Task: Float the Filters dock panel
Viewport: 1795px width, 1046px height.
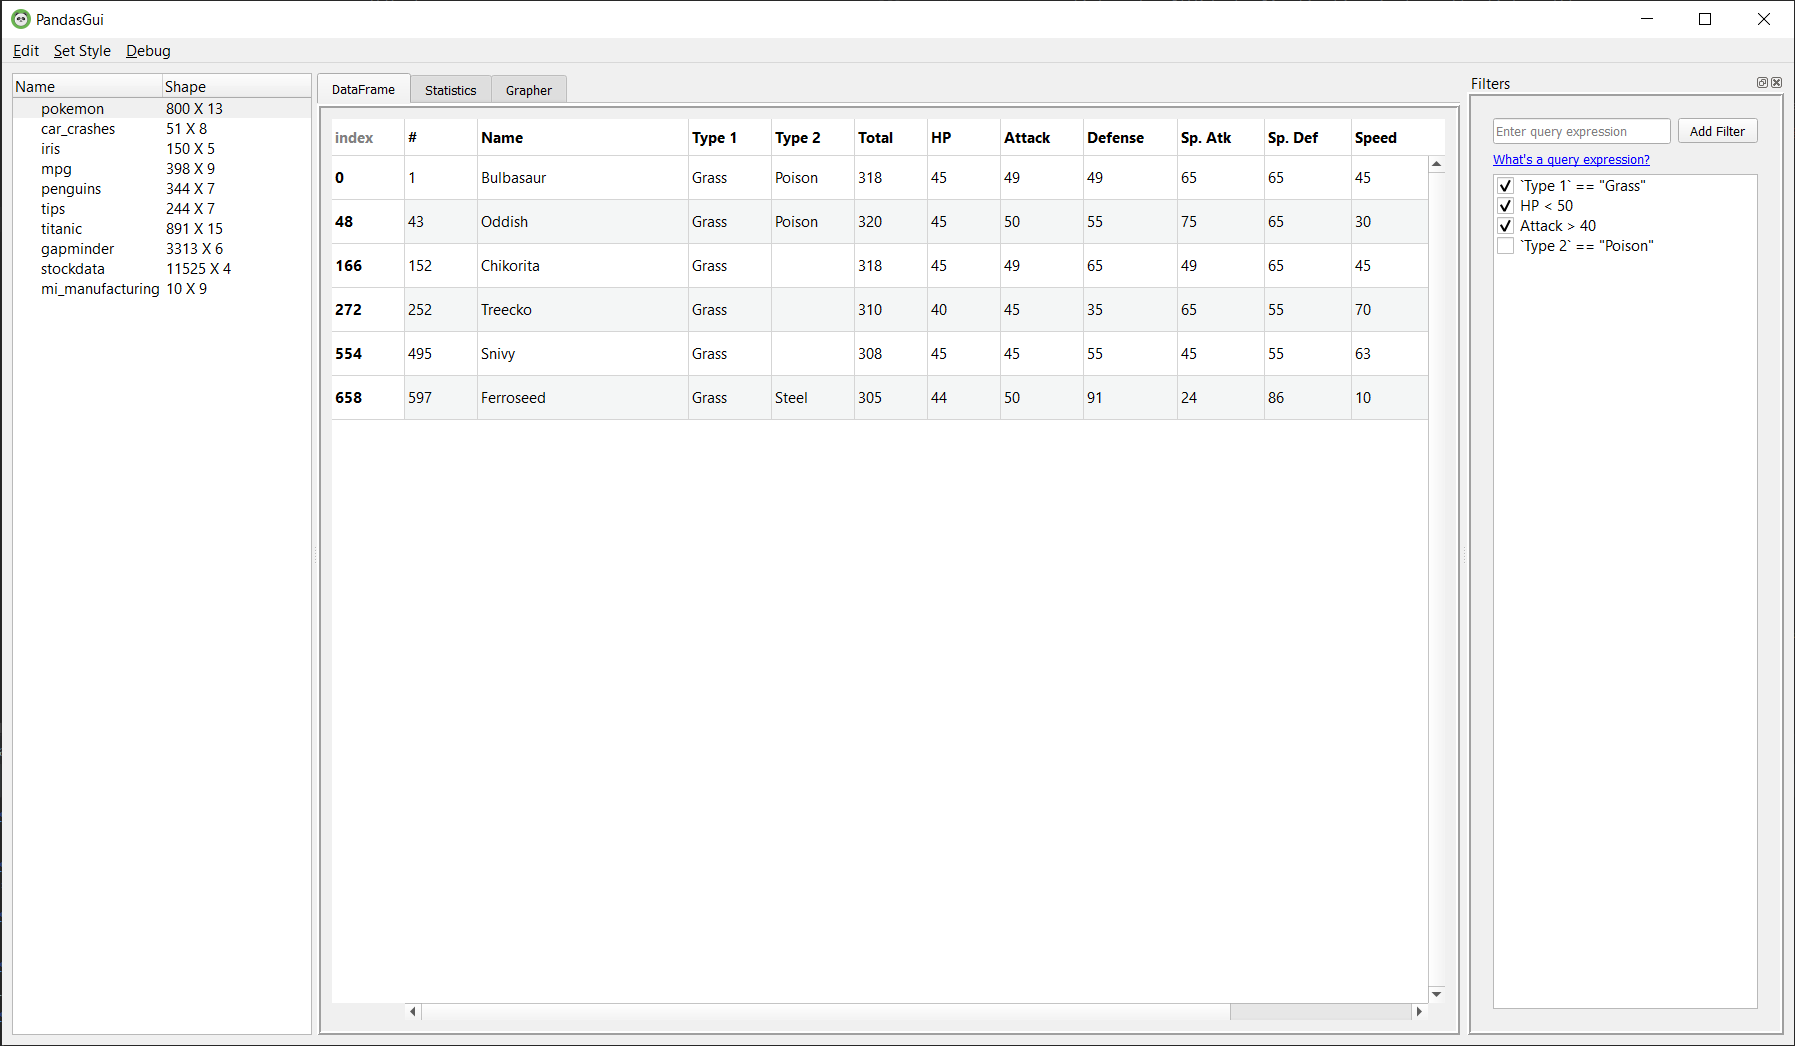Action: pos(1763,83)
